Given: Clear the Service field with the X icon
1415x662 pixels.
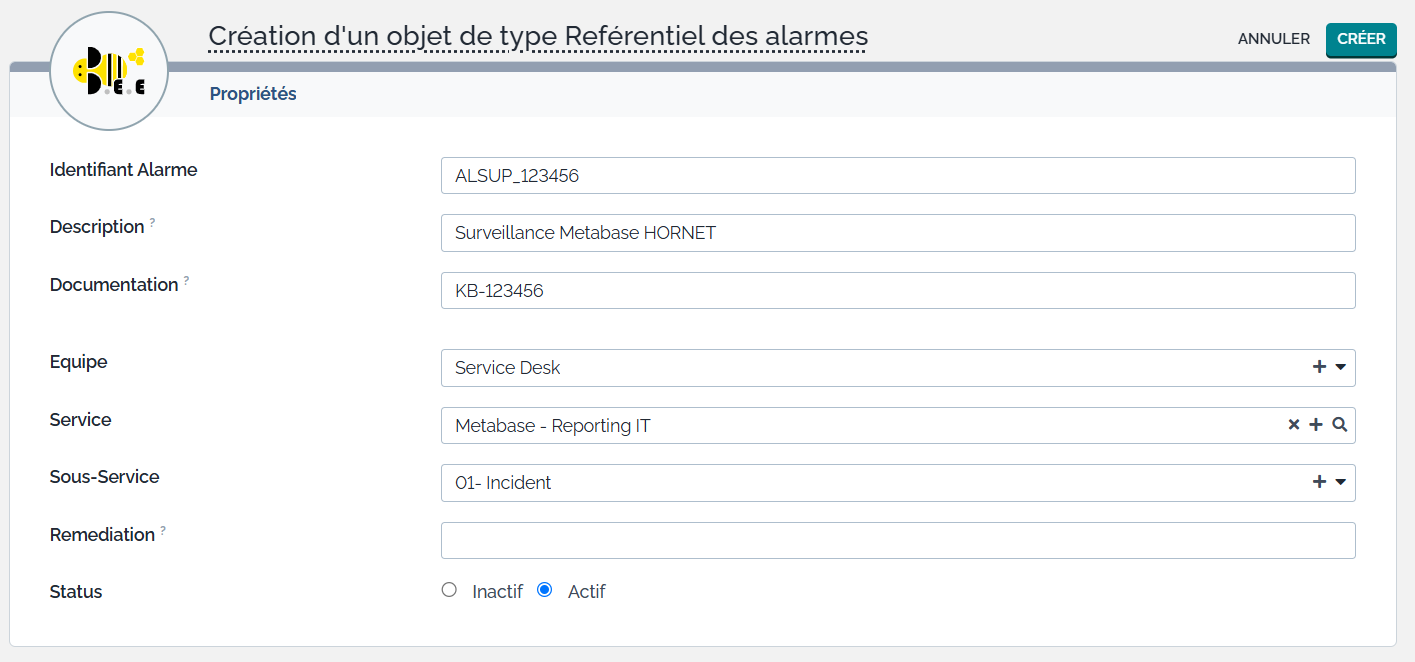Looking at the screenshot, I should tap(1293, 425).
